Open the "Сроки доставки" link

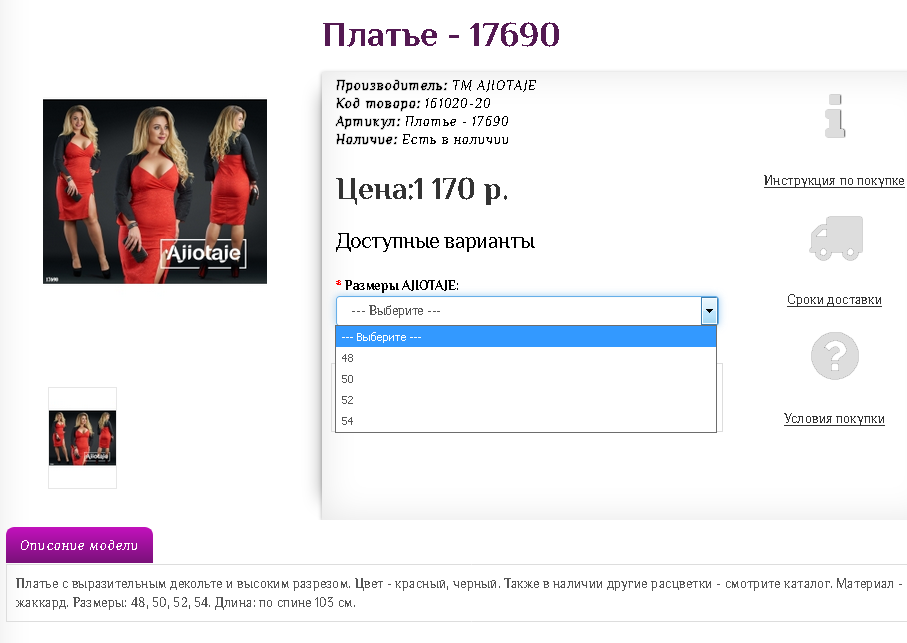(x=834, y=299)
